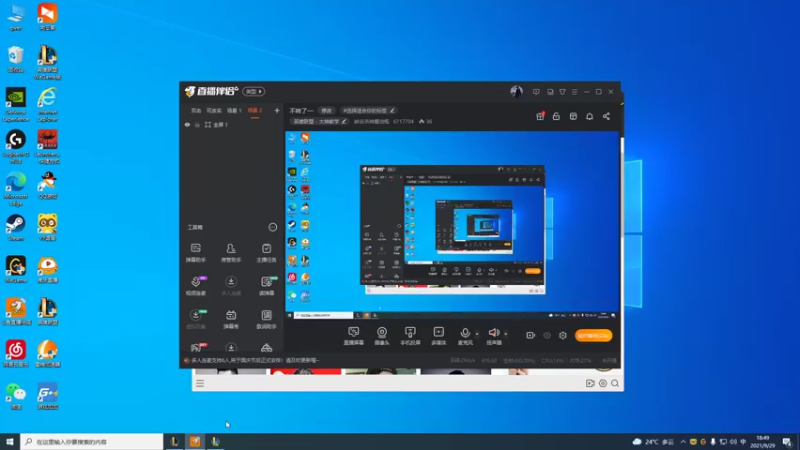Open the skin shirt icon in title bar
800x450 pixels.
pyautogui.click(x=562, y=92)
